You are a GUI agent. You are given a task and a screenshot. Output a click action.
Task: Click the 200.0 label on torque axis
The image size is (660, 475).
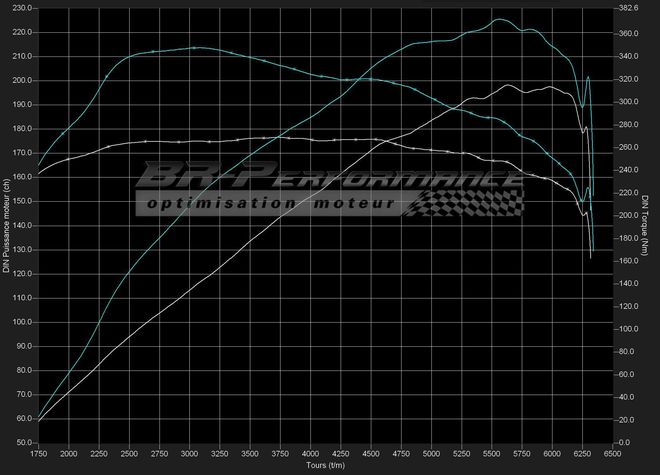628,215
